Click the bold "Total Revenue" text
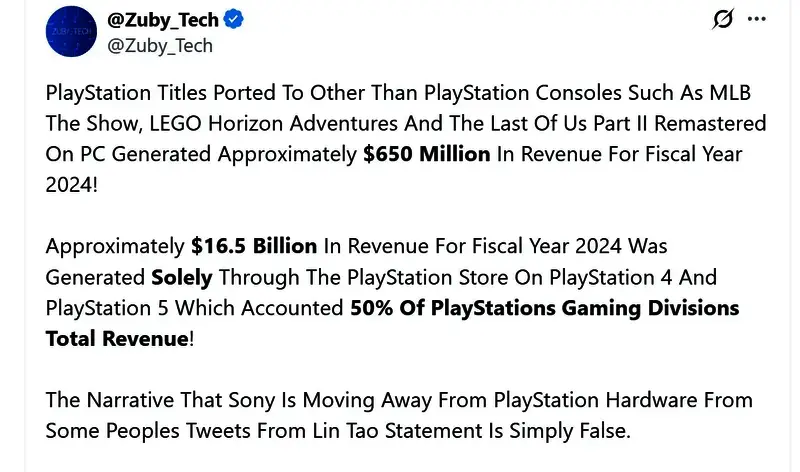The image size is (800, 472). [116, 339]
